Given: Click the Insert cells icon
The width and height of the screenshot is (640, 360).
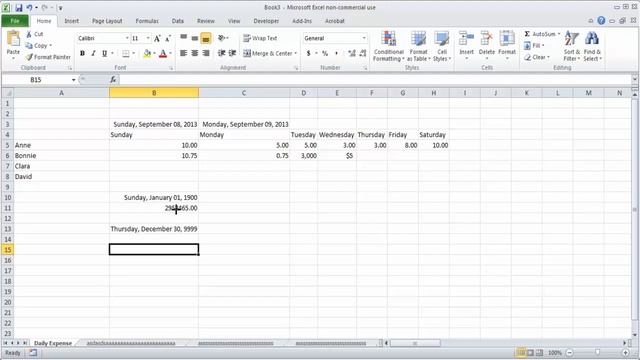Looking at the screenshot, I should tap(466, 39).
